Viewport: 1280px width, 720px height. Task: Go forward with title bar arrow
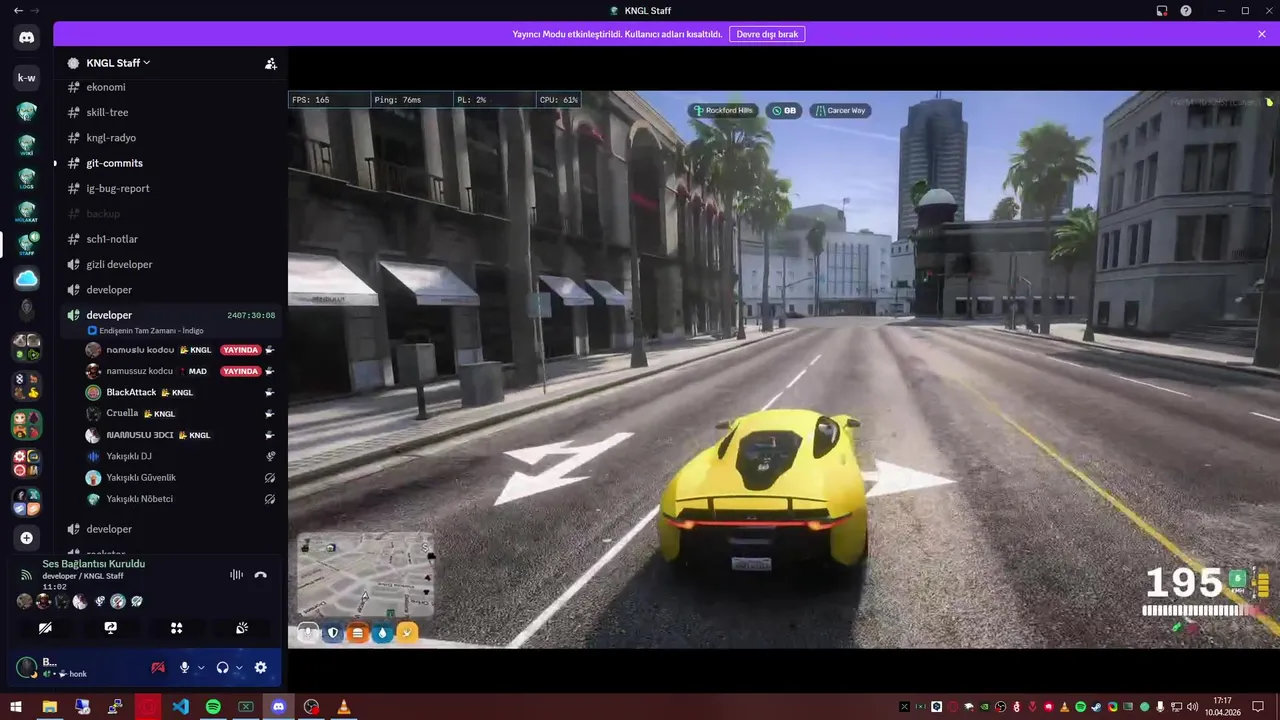[x=37, y=10]
